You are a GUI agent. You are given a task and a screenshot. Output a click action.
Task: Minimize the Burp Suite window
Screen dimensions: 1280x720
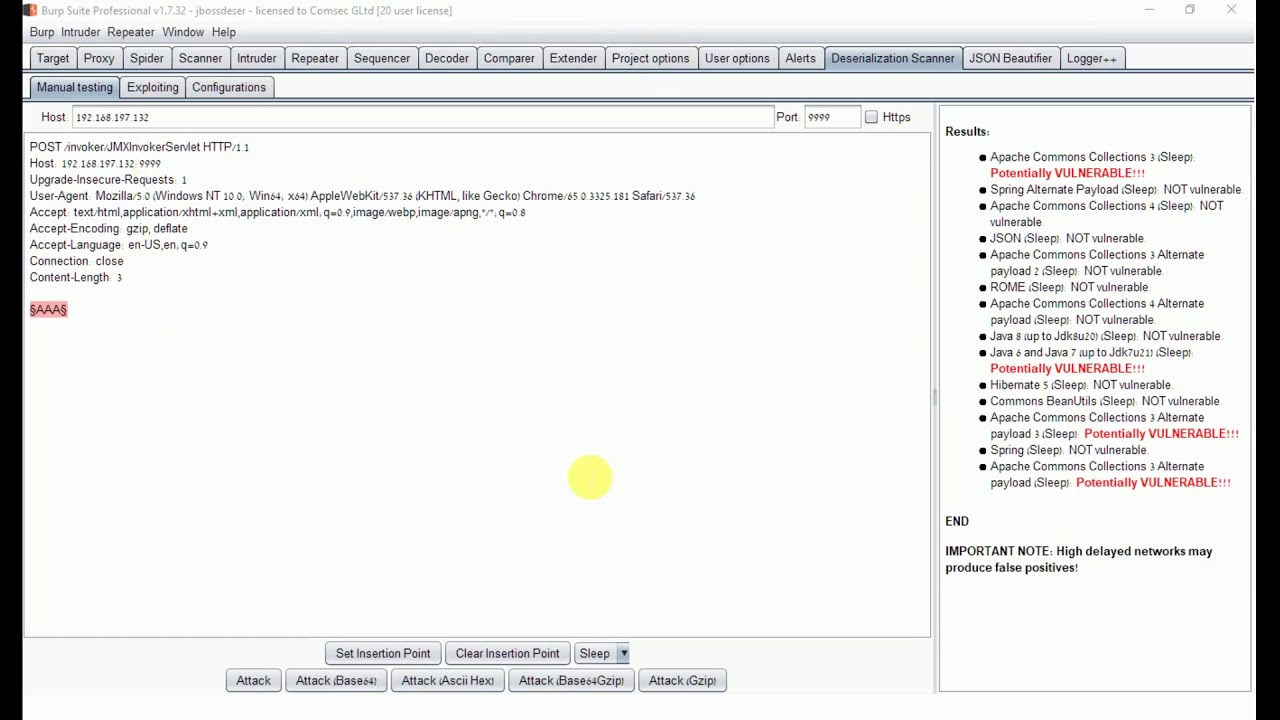pos(1149,10)
